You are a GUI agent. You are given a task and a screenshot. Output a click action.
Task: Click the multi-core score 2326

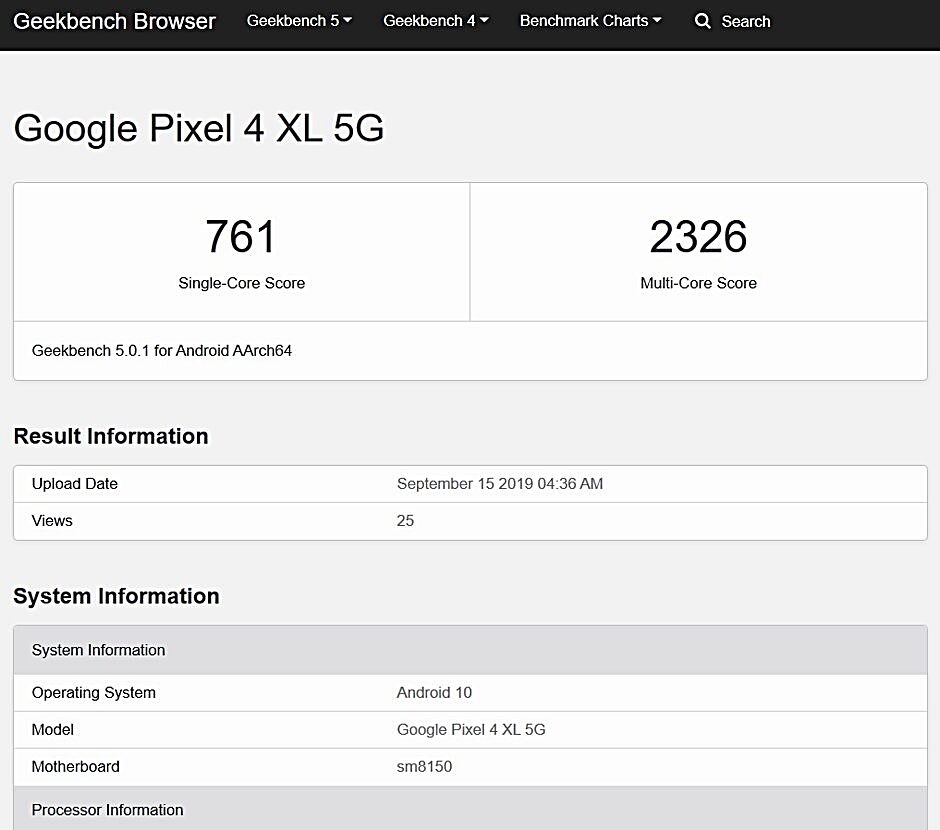[698, 237]
